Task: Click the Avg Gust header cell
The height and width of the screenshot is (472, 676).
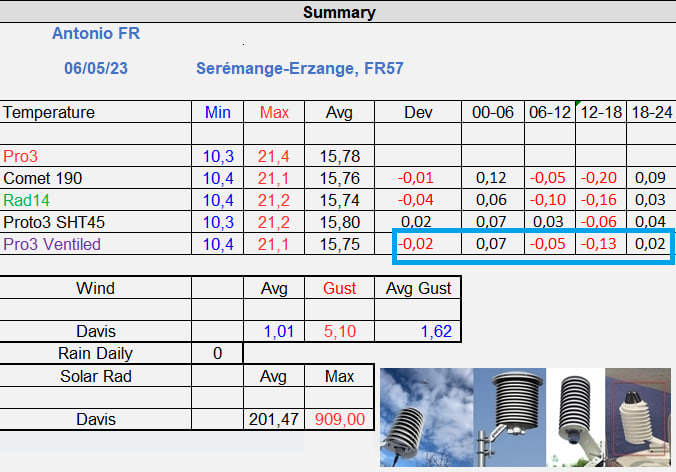Action: [x=417, y=288]
